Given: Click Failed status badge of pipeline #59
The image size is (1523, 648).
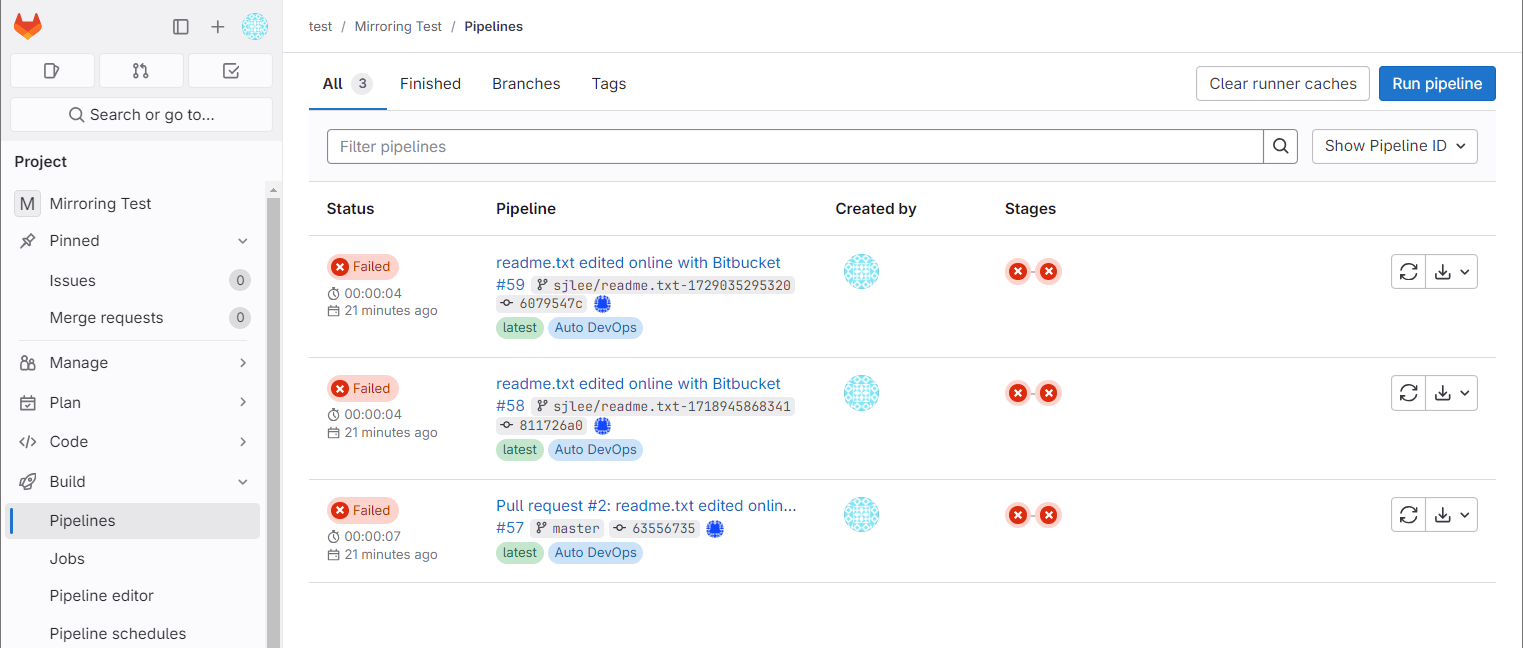Looking at the screenshot, I should 363,267.
